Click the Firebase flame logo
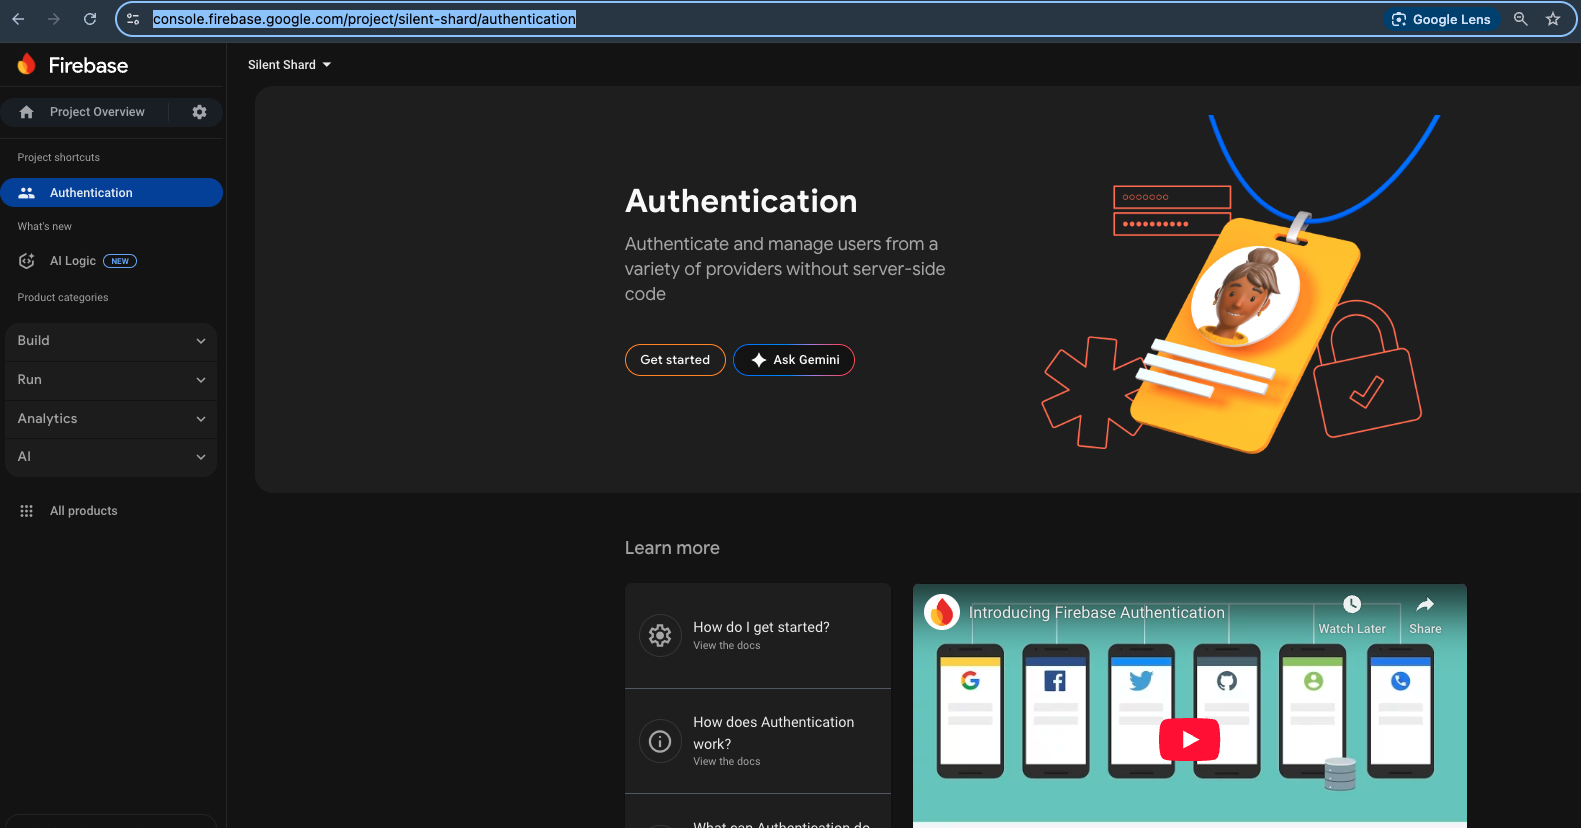Image resolution: width=1581 pixels, height=828 pixels. click(x=27, y=65)
